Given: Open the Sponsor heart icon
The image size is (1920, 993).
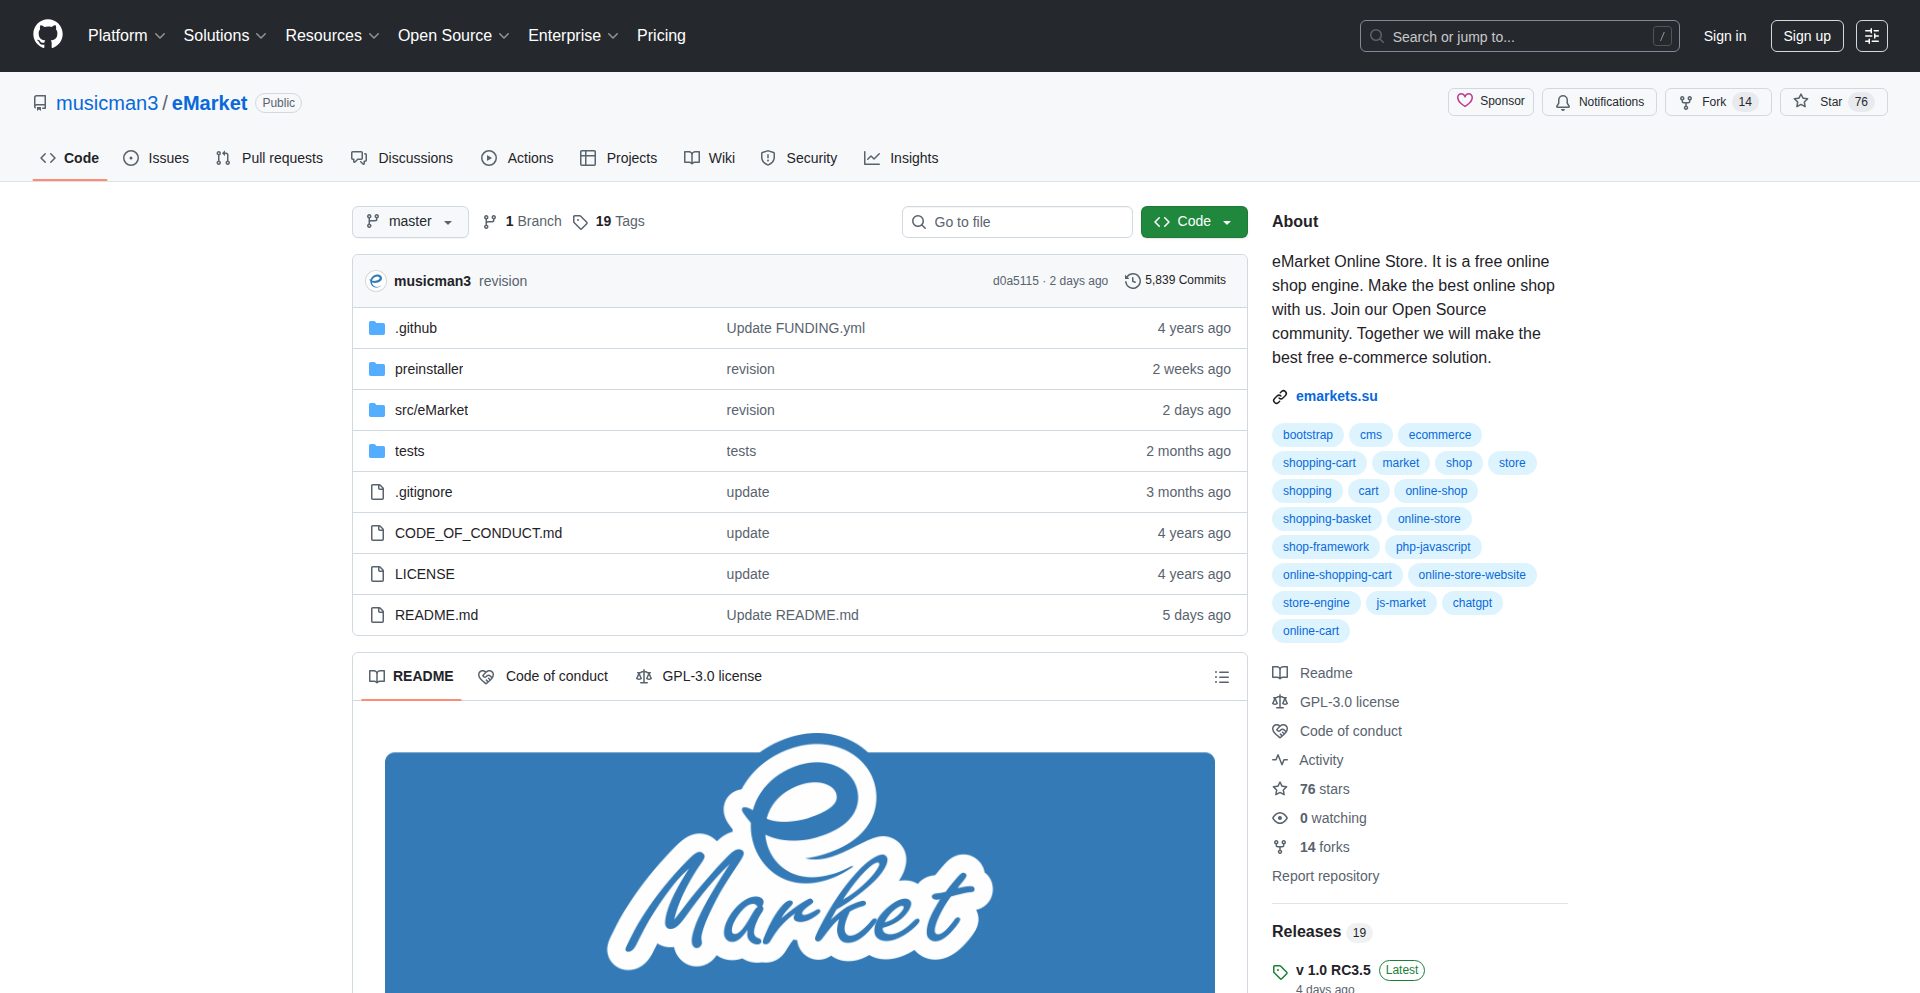Looking at the screenshot, I should coord(1466,101).
